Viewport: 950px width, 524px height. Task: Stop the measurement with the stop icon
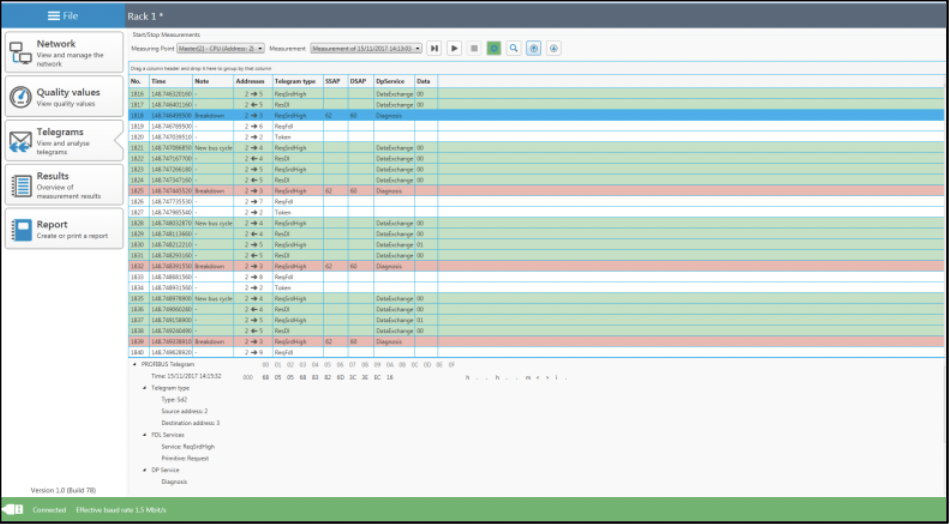coord(474,48)
